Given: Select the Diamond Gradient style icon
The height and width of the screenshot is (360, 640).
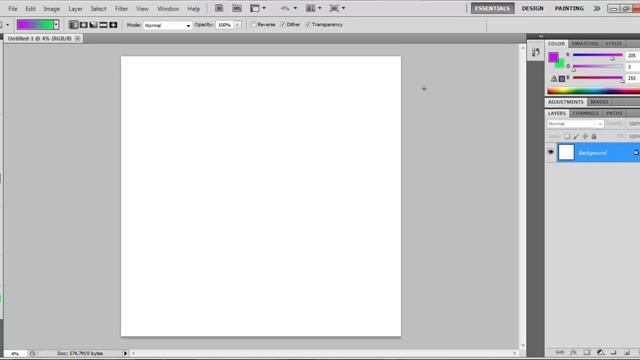Looking at the screenshot, I should tap(113, 25).
